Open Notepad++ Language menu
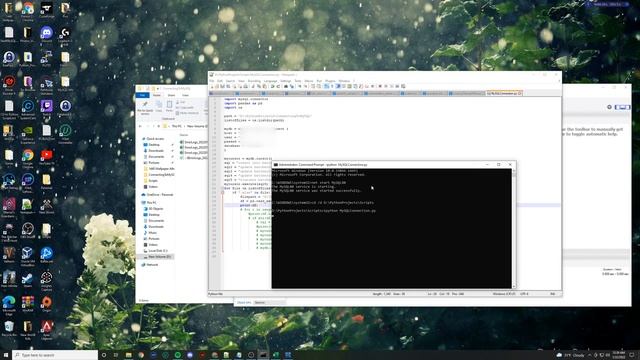This screenshot has width=640, height=360. point(270,81)
